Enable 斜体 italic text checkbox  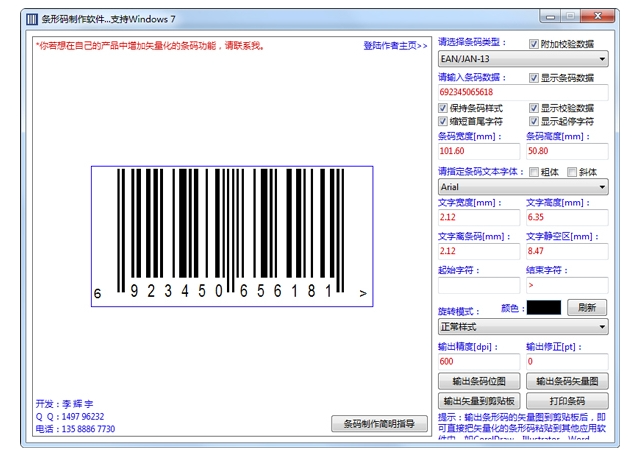point(572,172)
